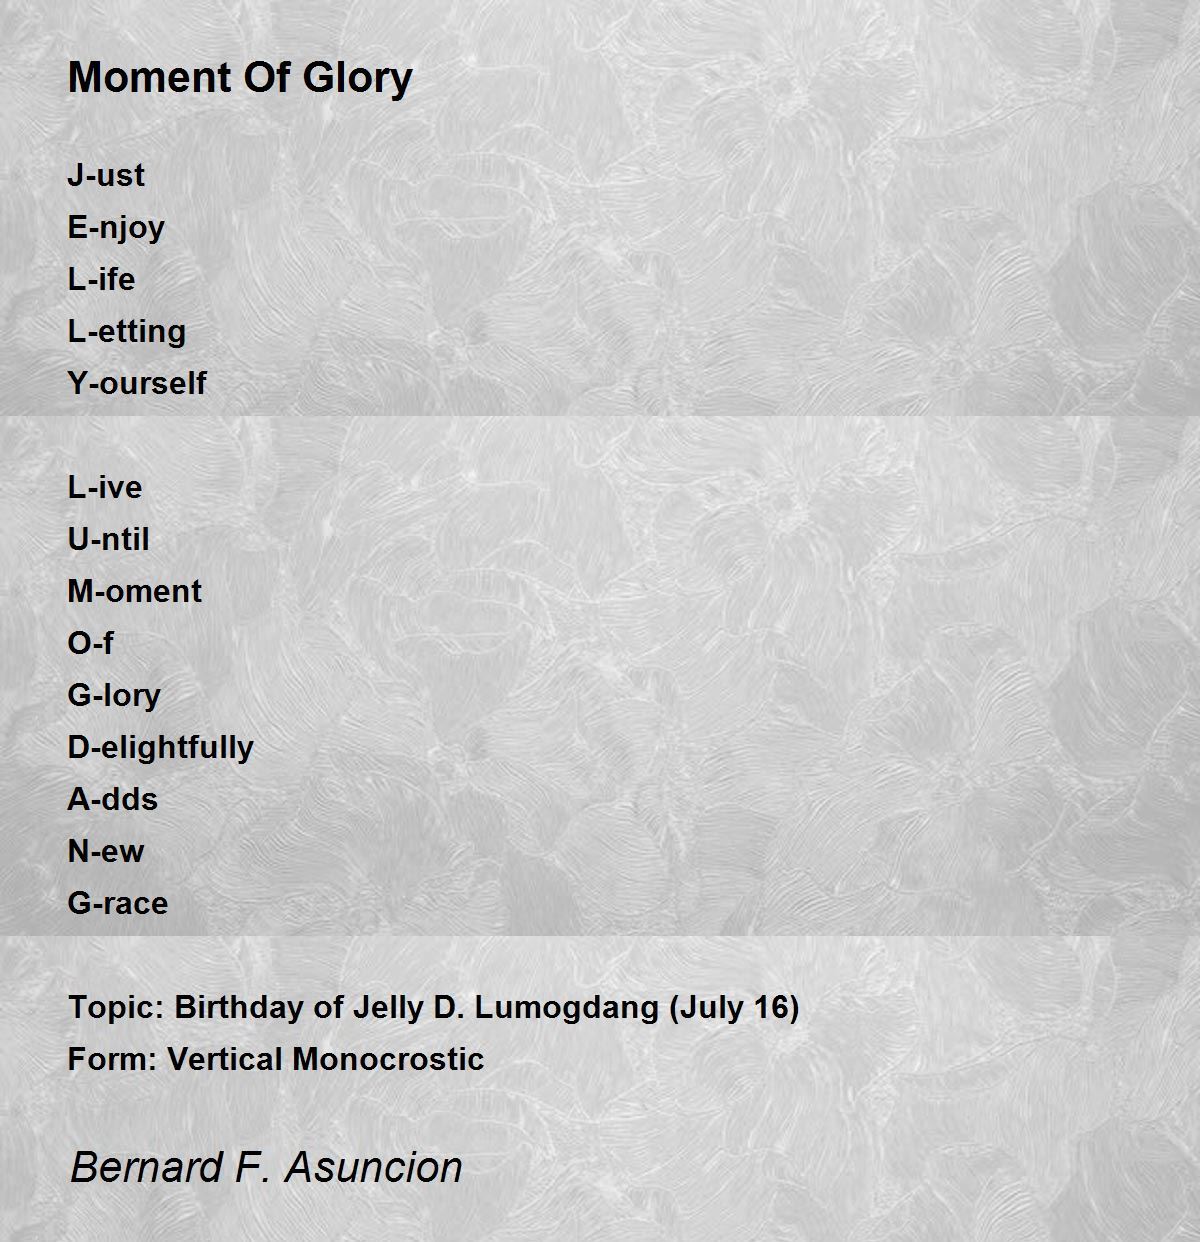This screenshot has height=1242, width=1200.
Task: Click the line 'L-ive'
Action: tap(105, 487)
